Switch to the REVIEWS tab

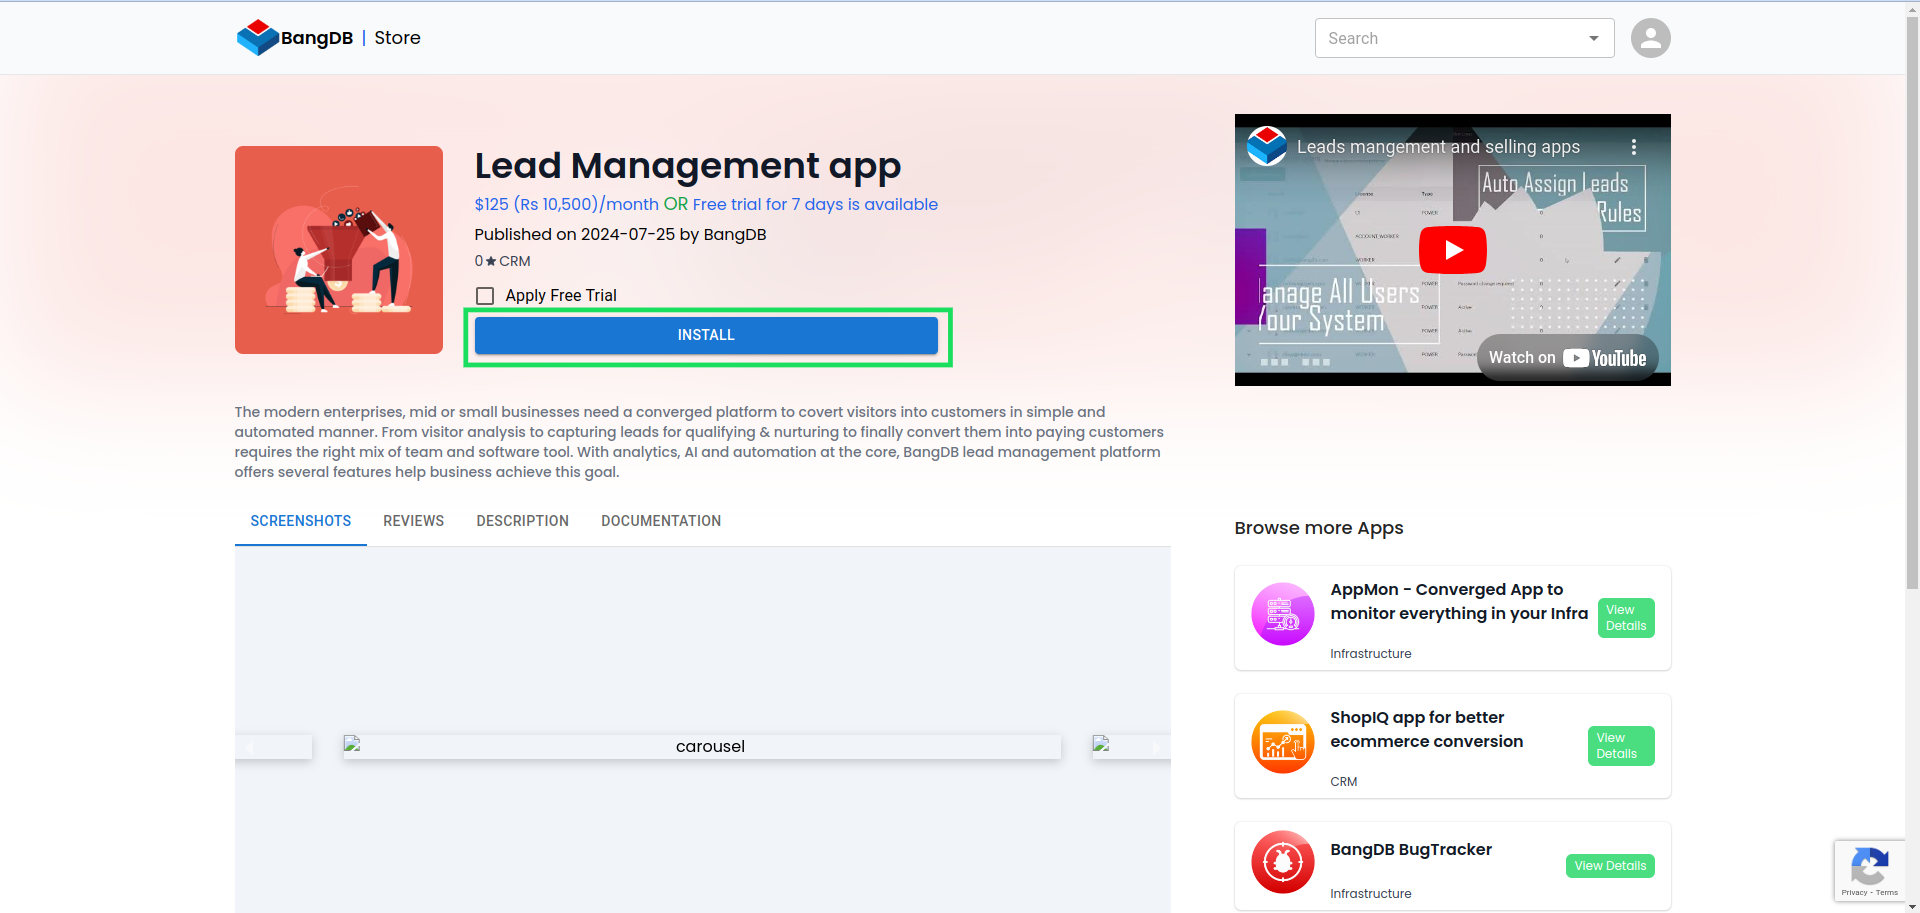pyautogui.click(x=413, y=521)
